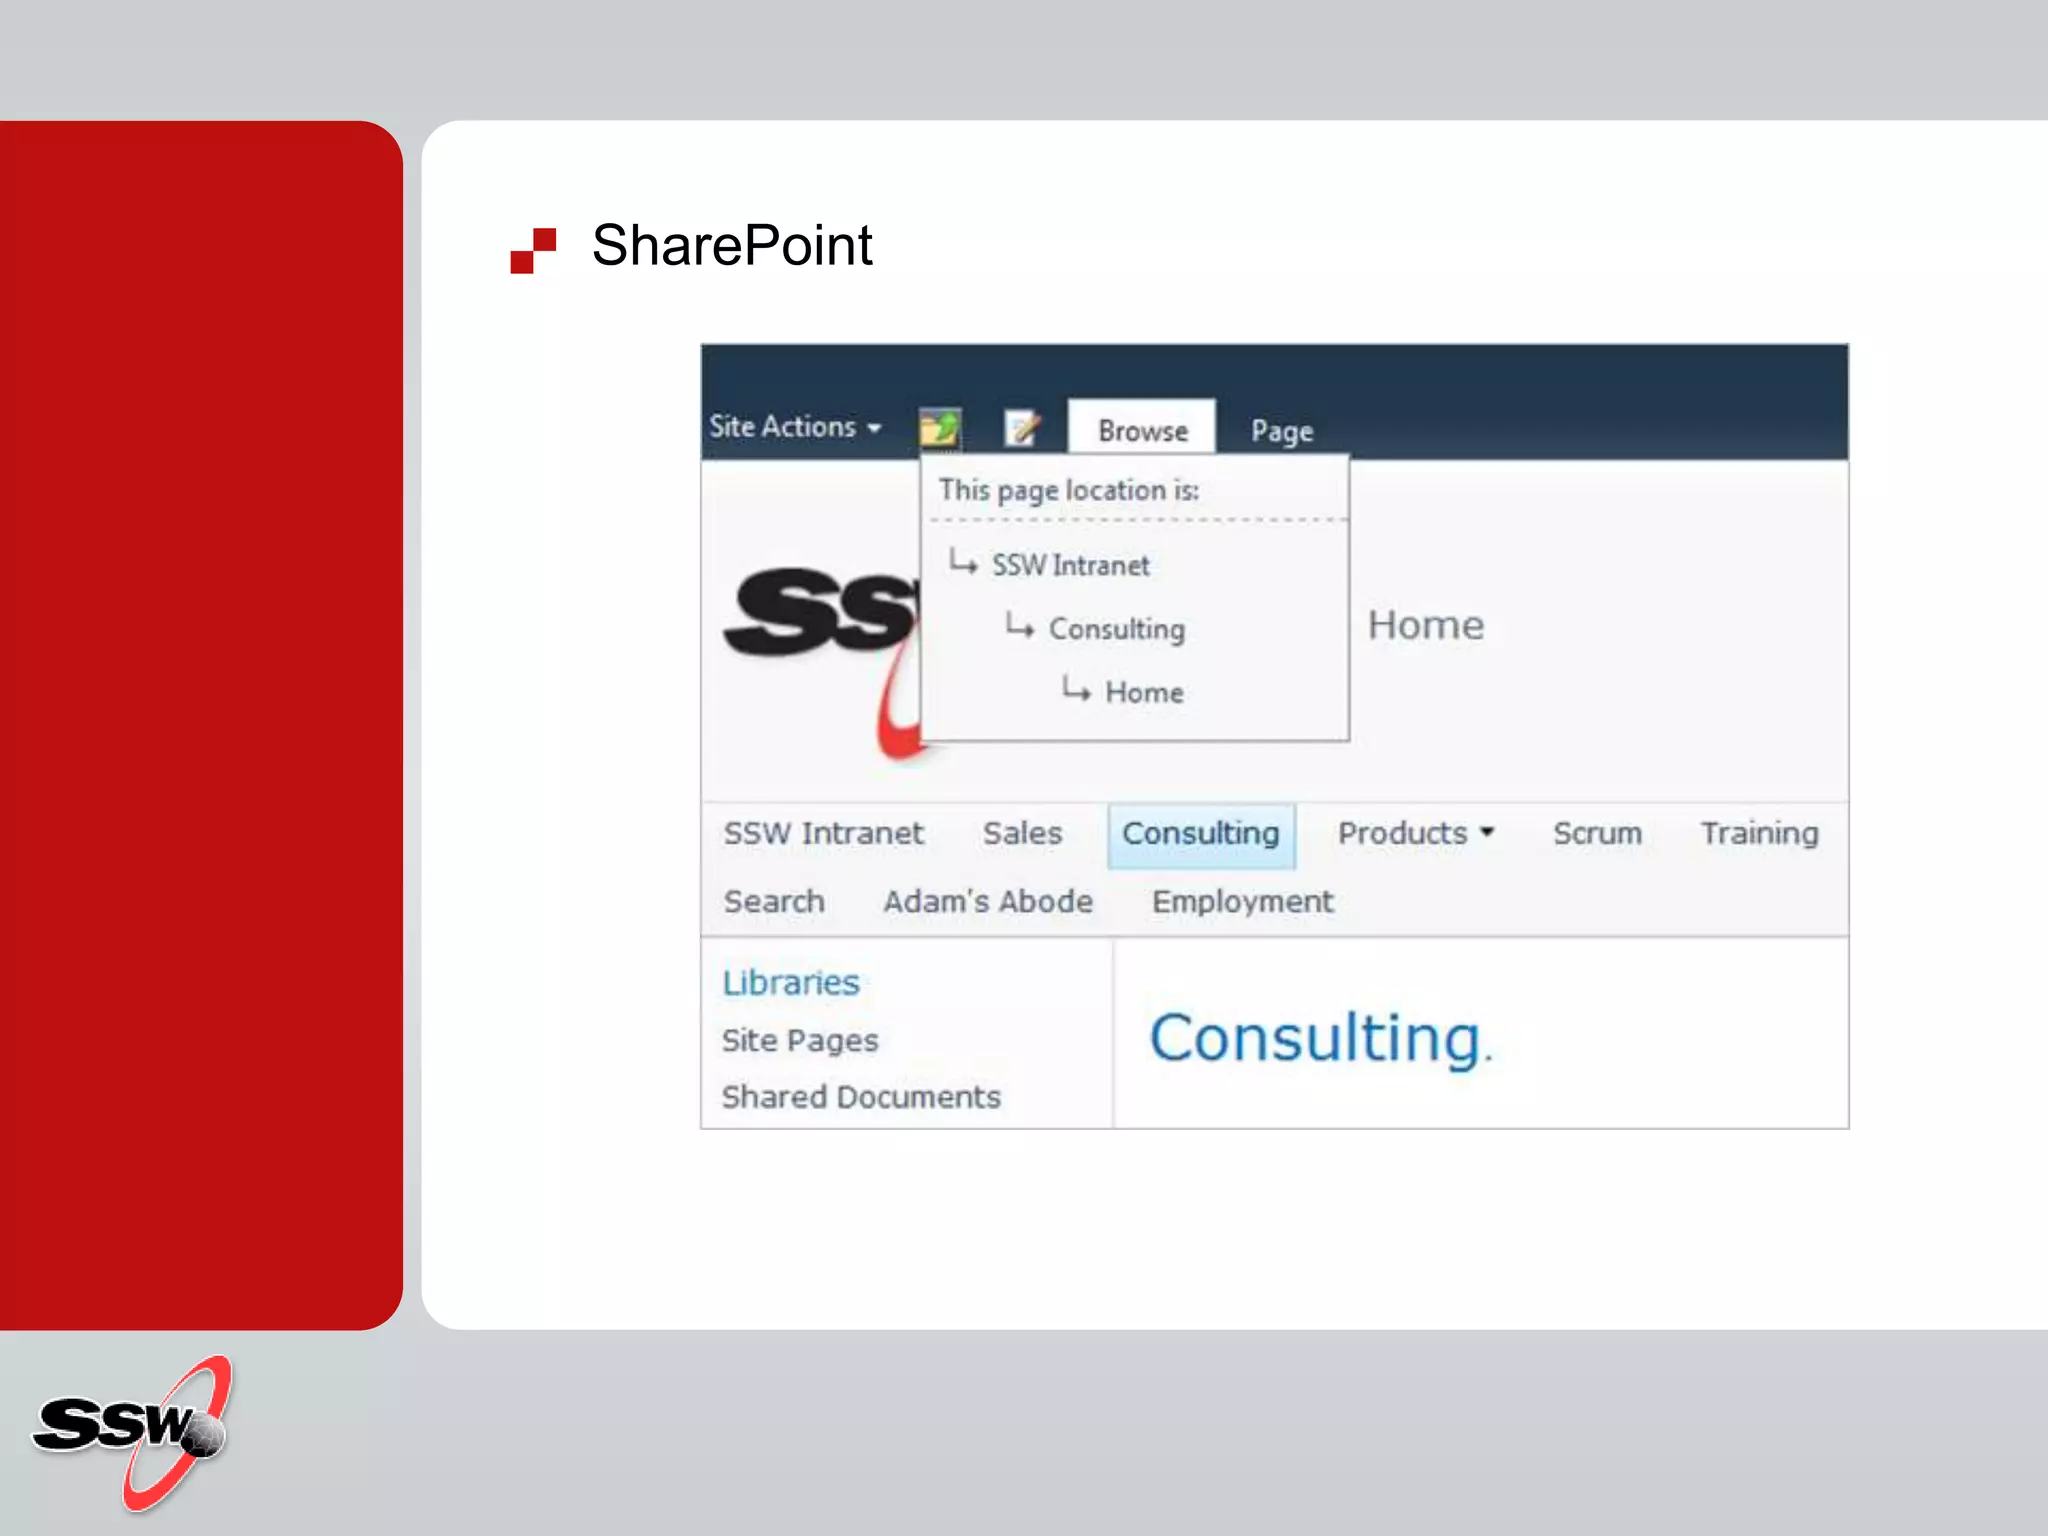
Task: Open the Site Actions dropdown menu
Action: [795, 427]
